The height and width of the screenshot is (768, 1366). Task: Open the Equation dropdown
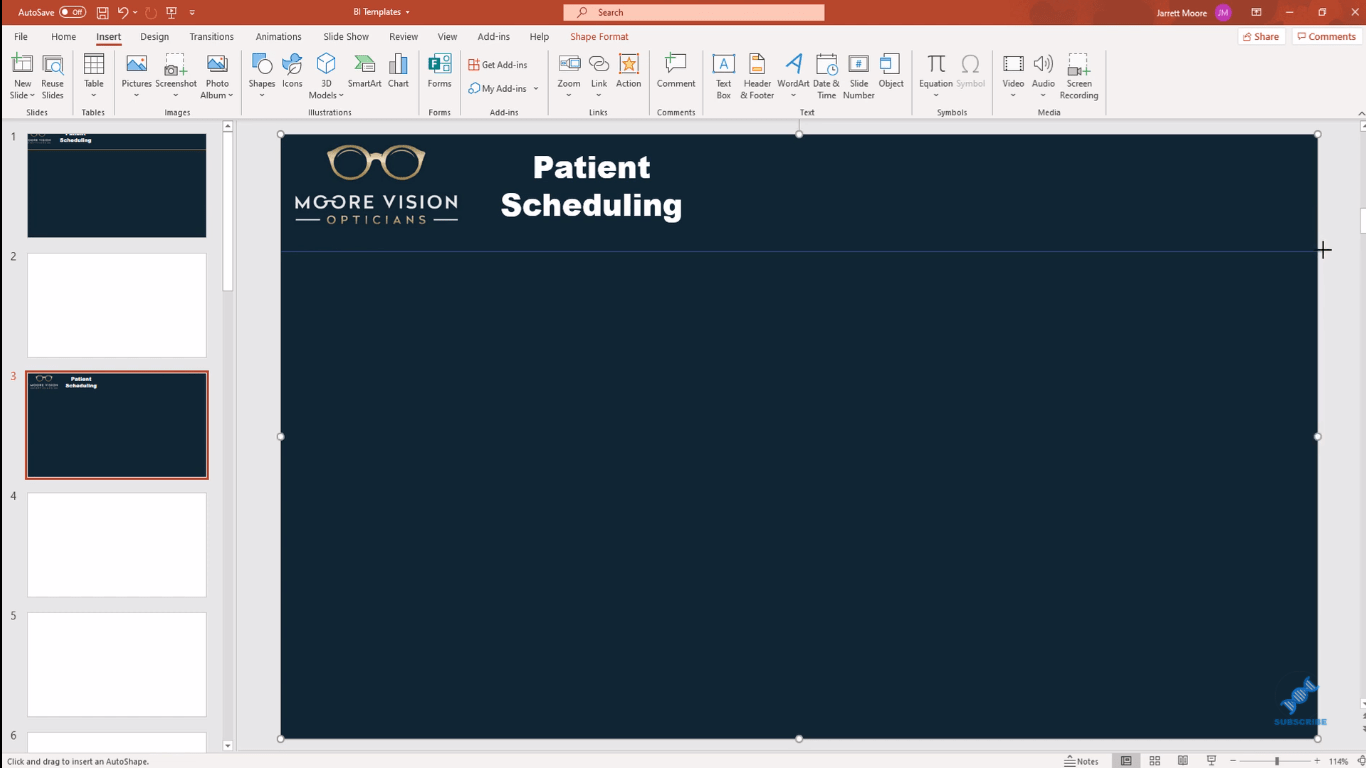tap(936, 95)
